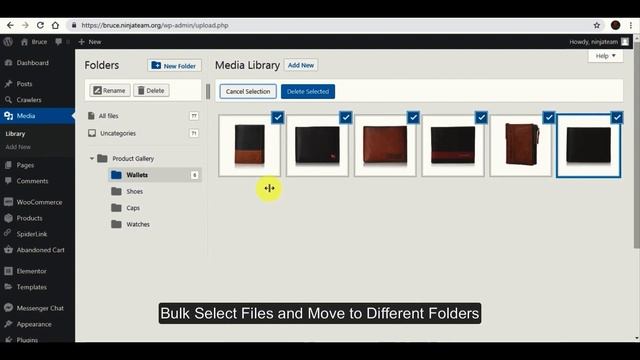Click the brown zip wallet thumbnail
The width and height of the screenshot is (640, 360).
tap(520, 145)
